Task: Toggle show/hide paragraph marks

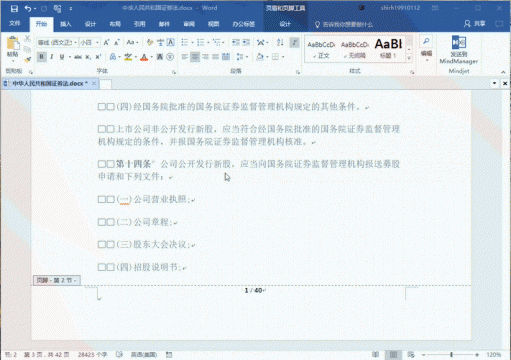Action: 294,42
